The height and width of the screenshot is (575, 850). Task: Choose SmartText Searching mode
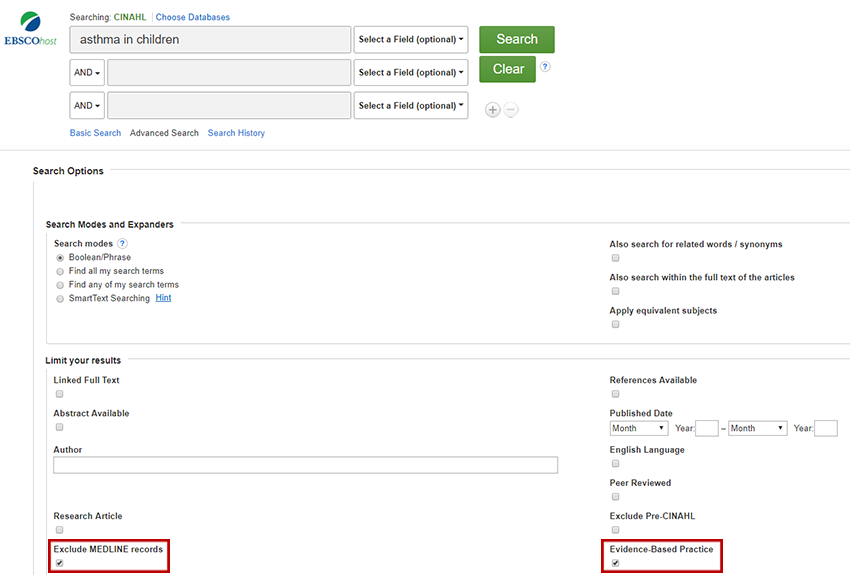(x=60, y=299)
